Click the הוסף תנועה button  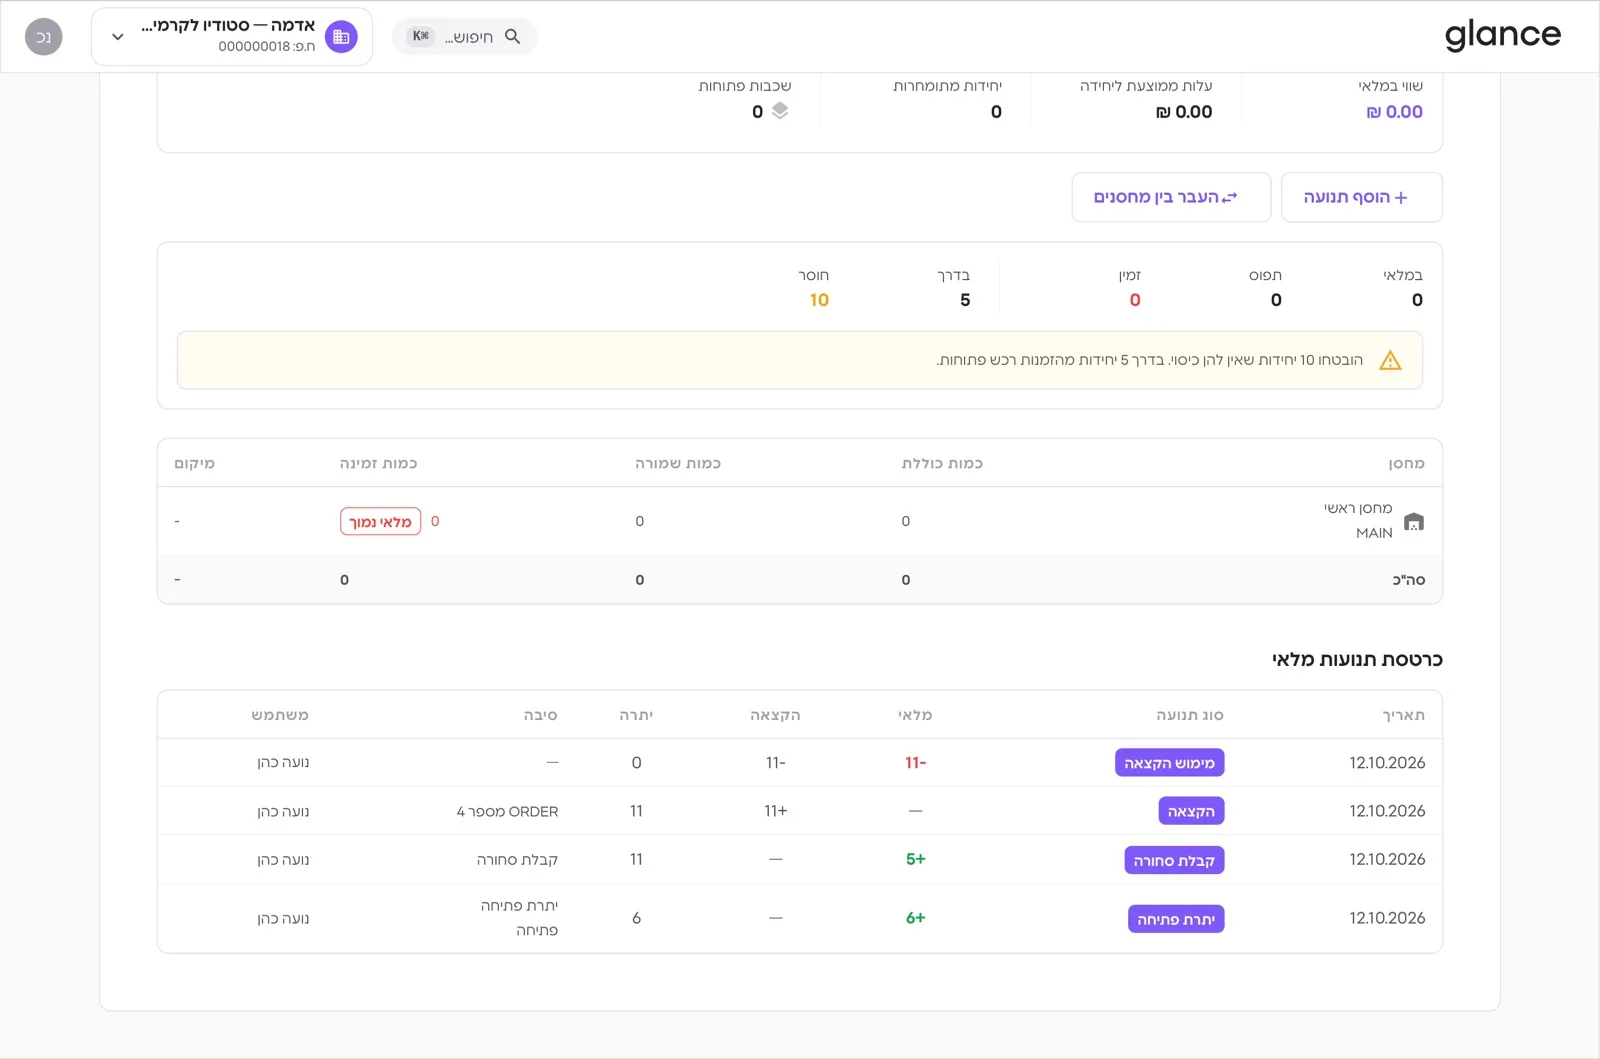[x=1361, y=197]
